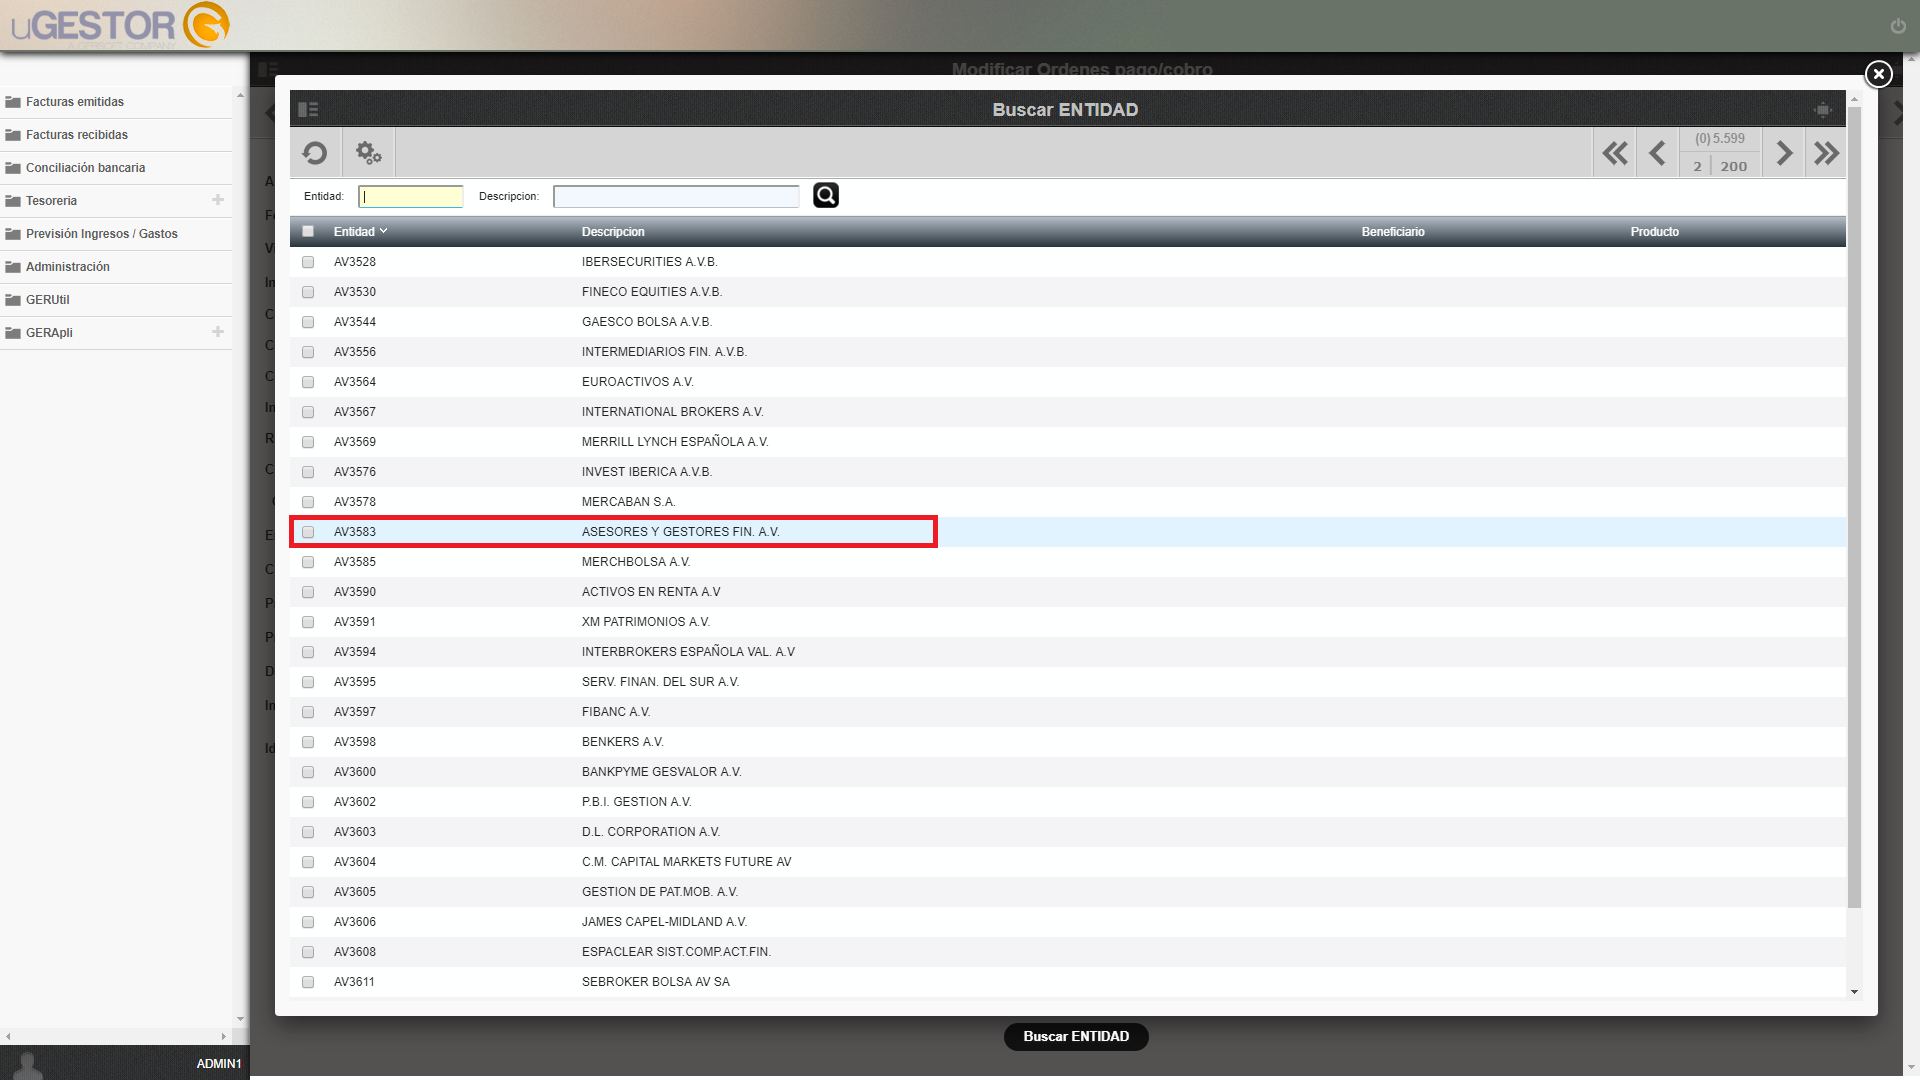This screenshot has height=1080, width=1920.
Task: Click the uGESTOR logo
Action: pos(120,25)
